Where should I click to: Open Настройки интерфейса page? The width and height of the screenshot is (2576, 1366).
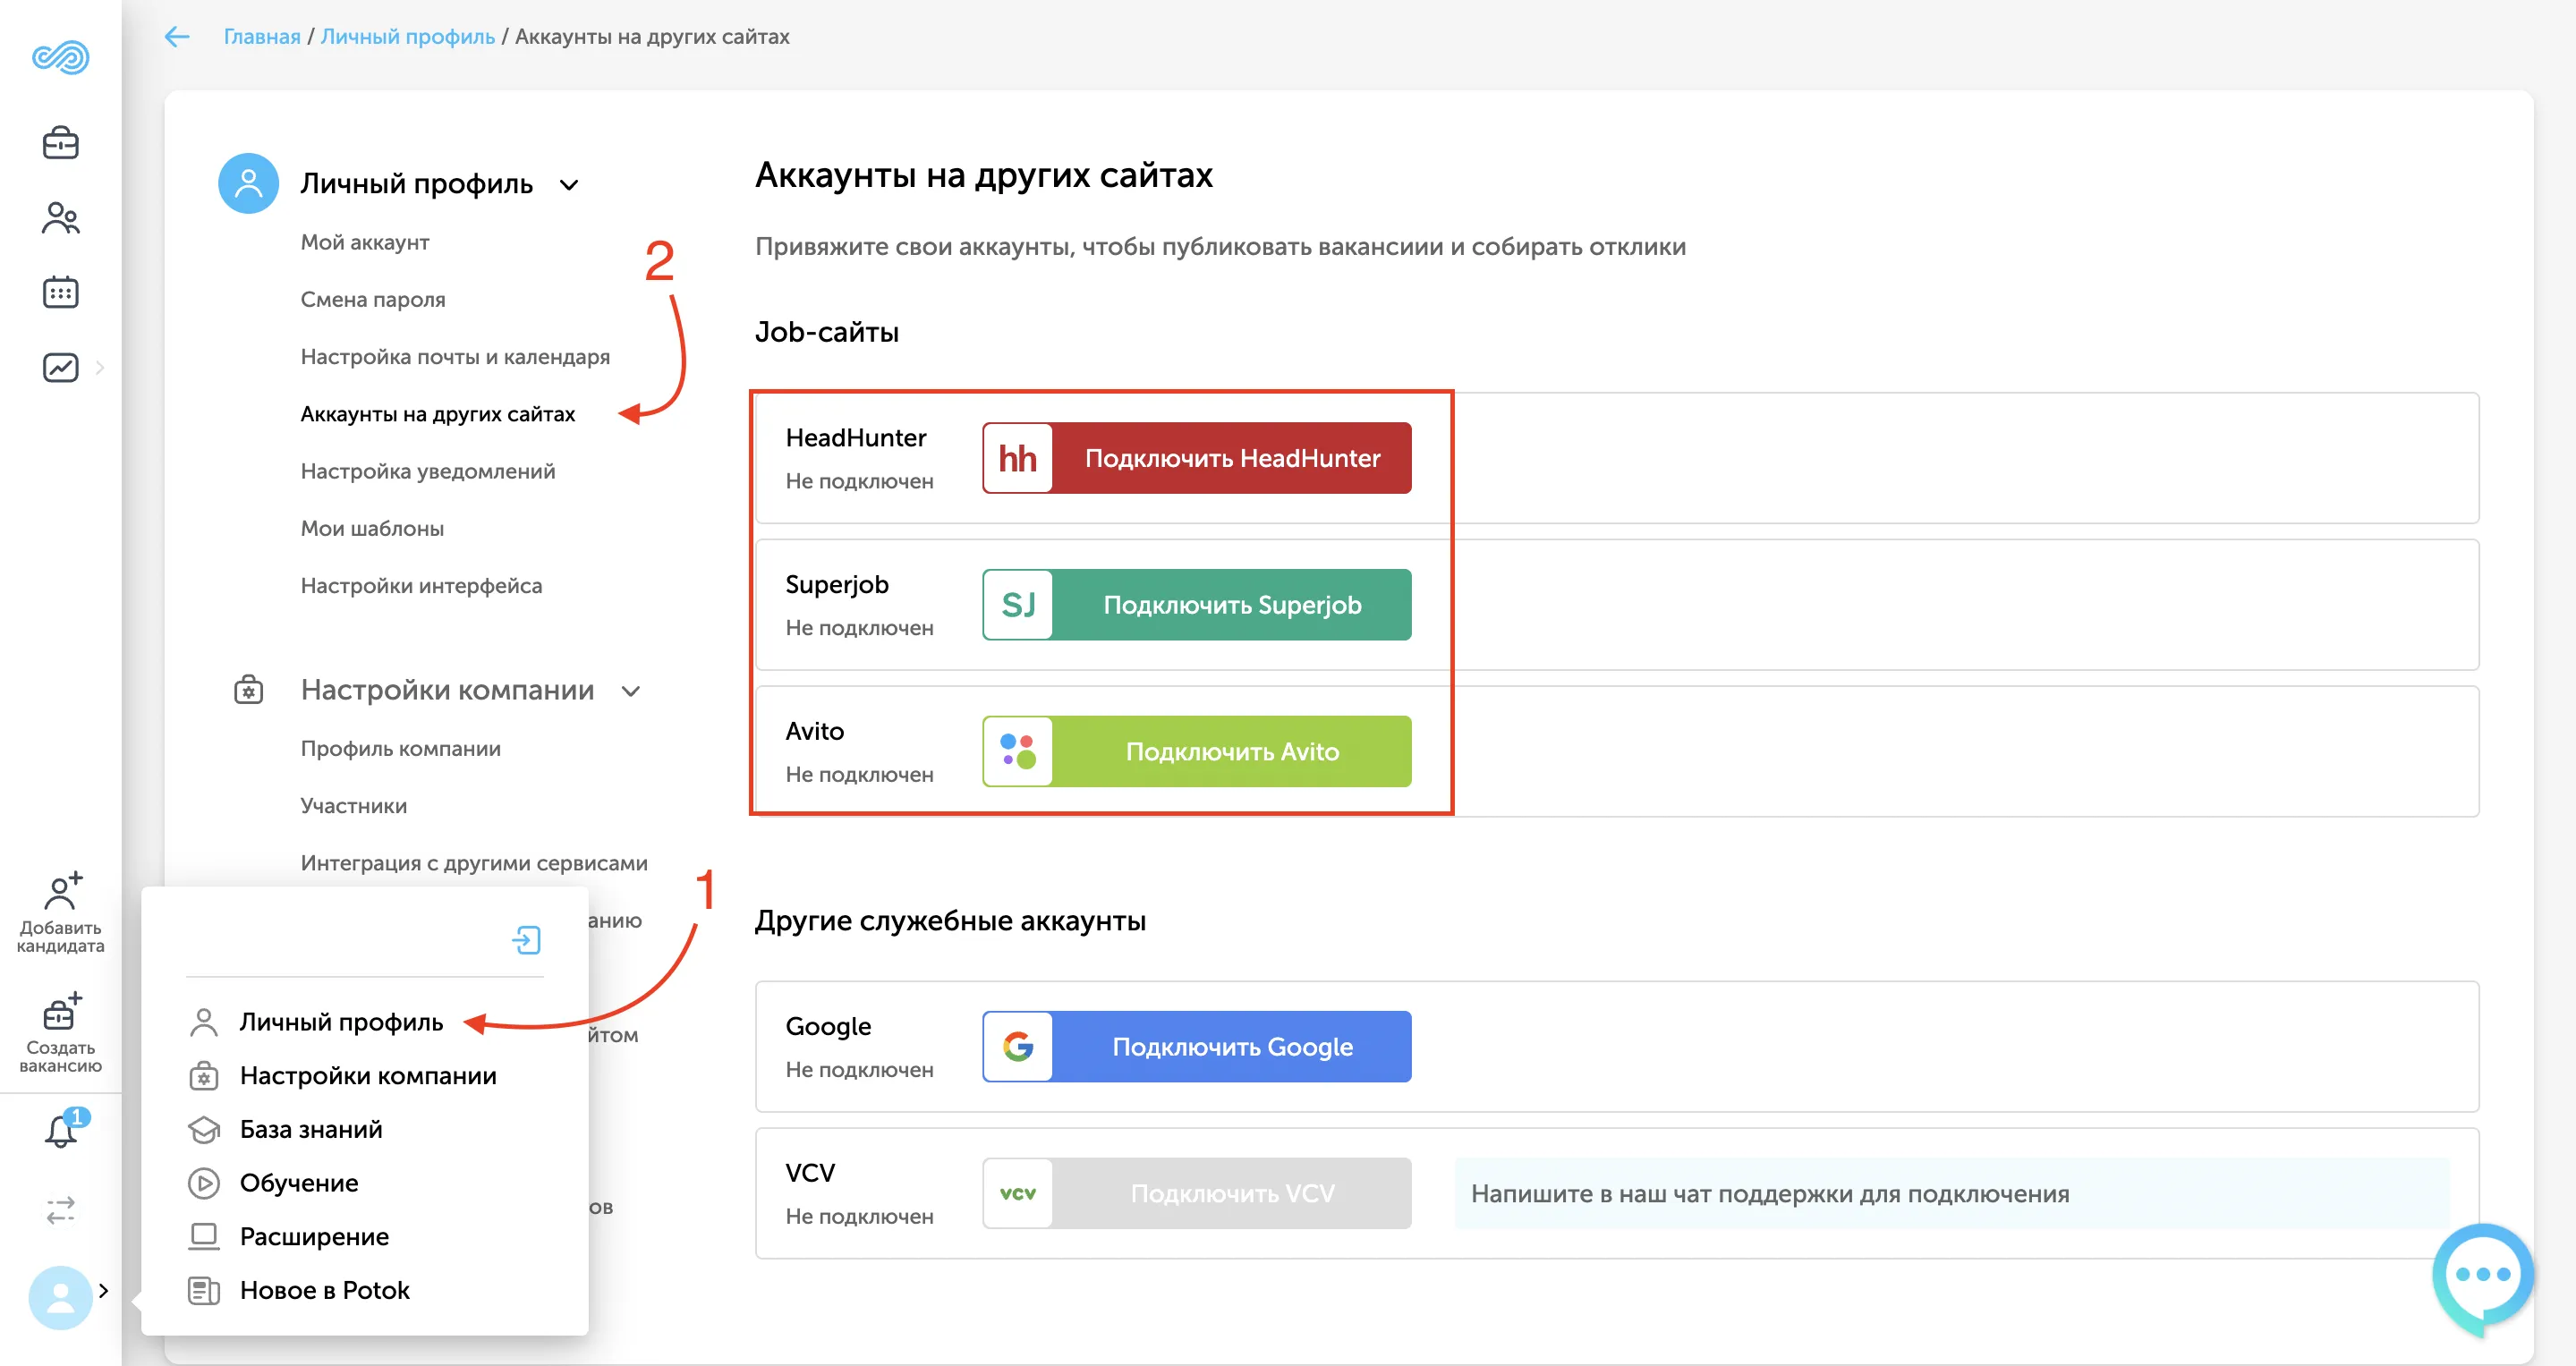point(421,585)
